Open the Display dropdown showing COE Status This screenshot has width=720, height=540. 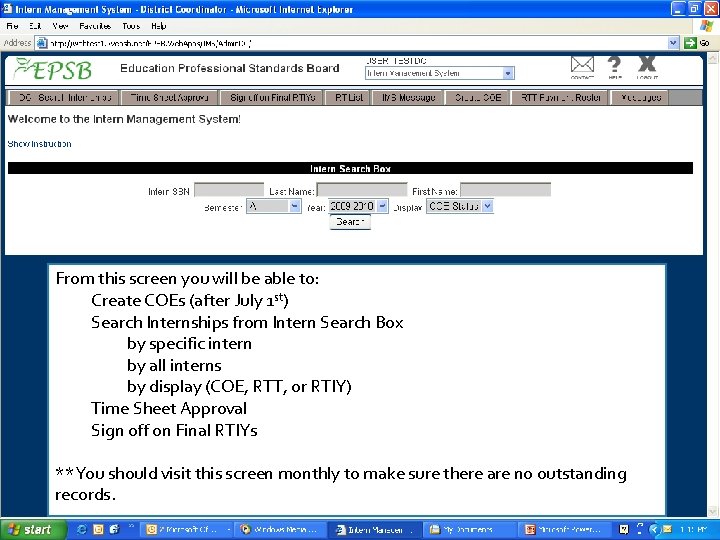coord(460,206)
